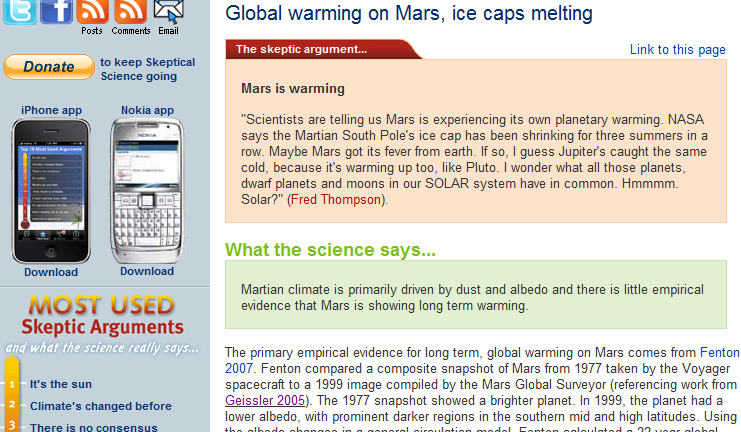This screenshot has height=432, width=741.
Task: Open the Twitter icon link
Action: pos(21,10)
